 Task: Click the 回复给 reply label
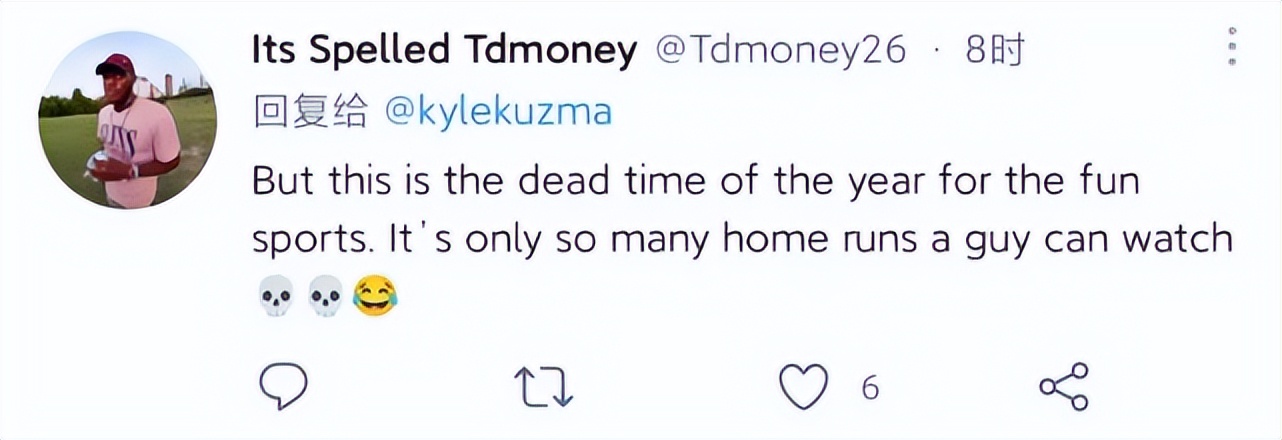[311, 112]
